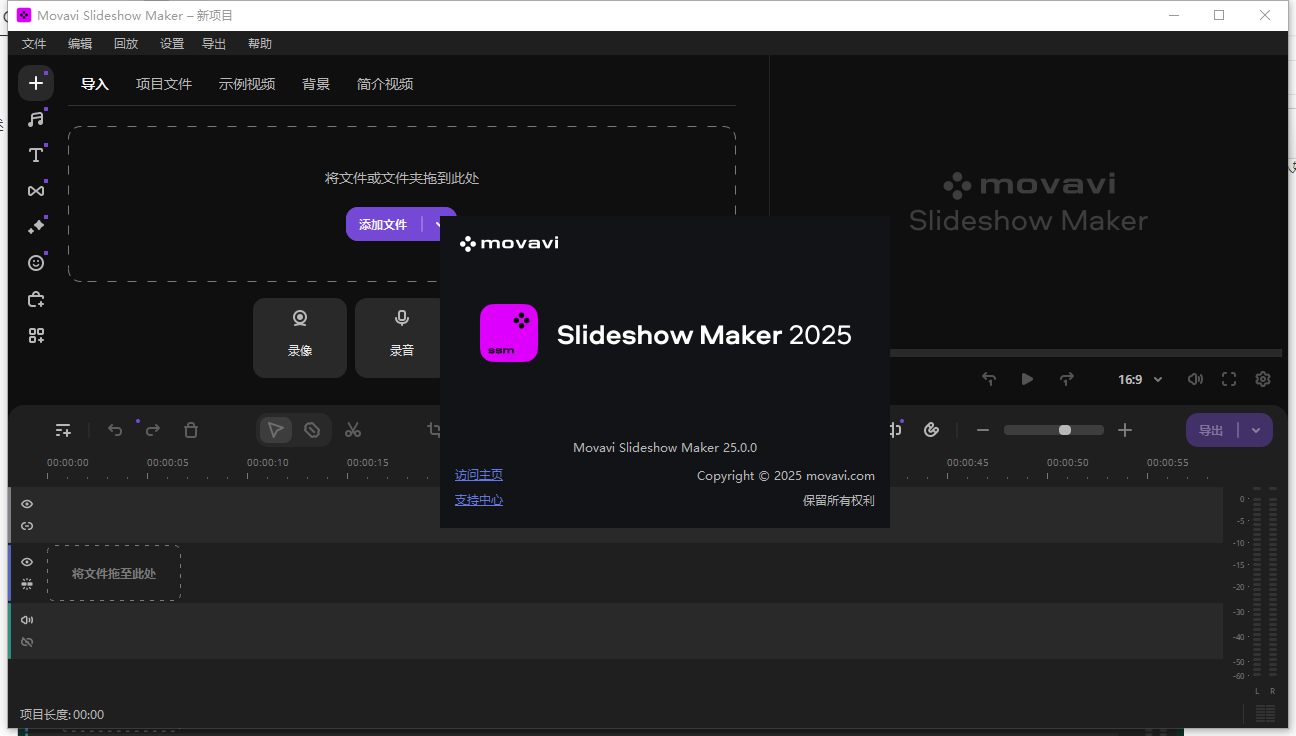Click the player volume speaker icon
Image resolution: width=1296 pixels, height=736 pixels.
pyautogui.click(x=1195, y=379)
